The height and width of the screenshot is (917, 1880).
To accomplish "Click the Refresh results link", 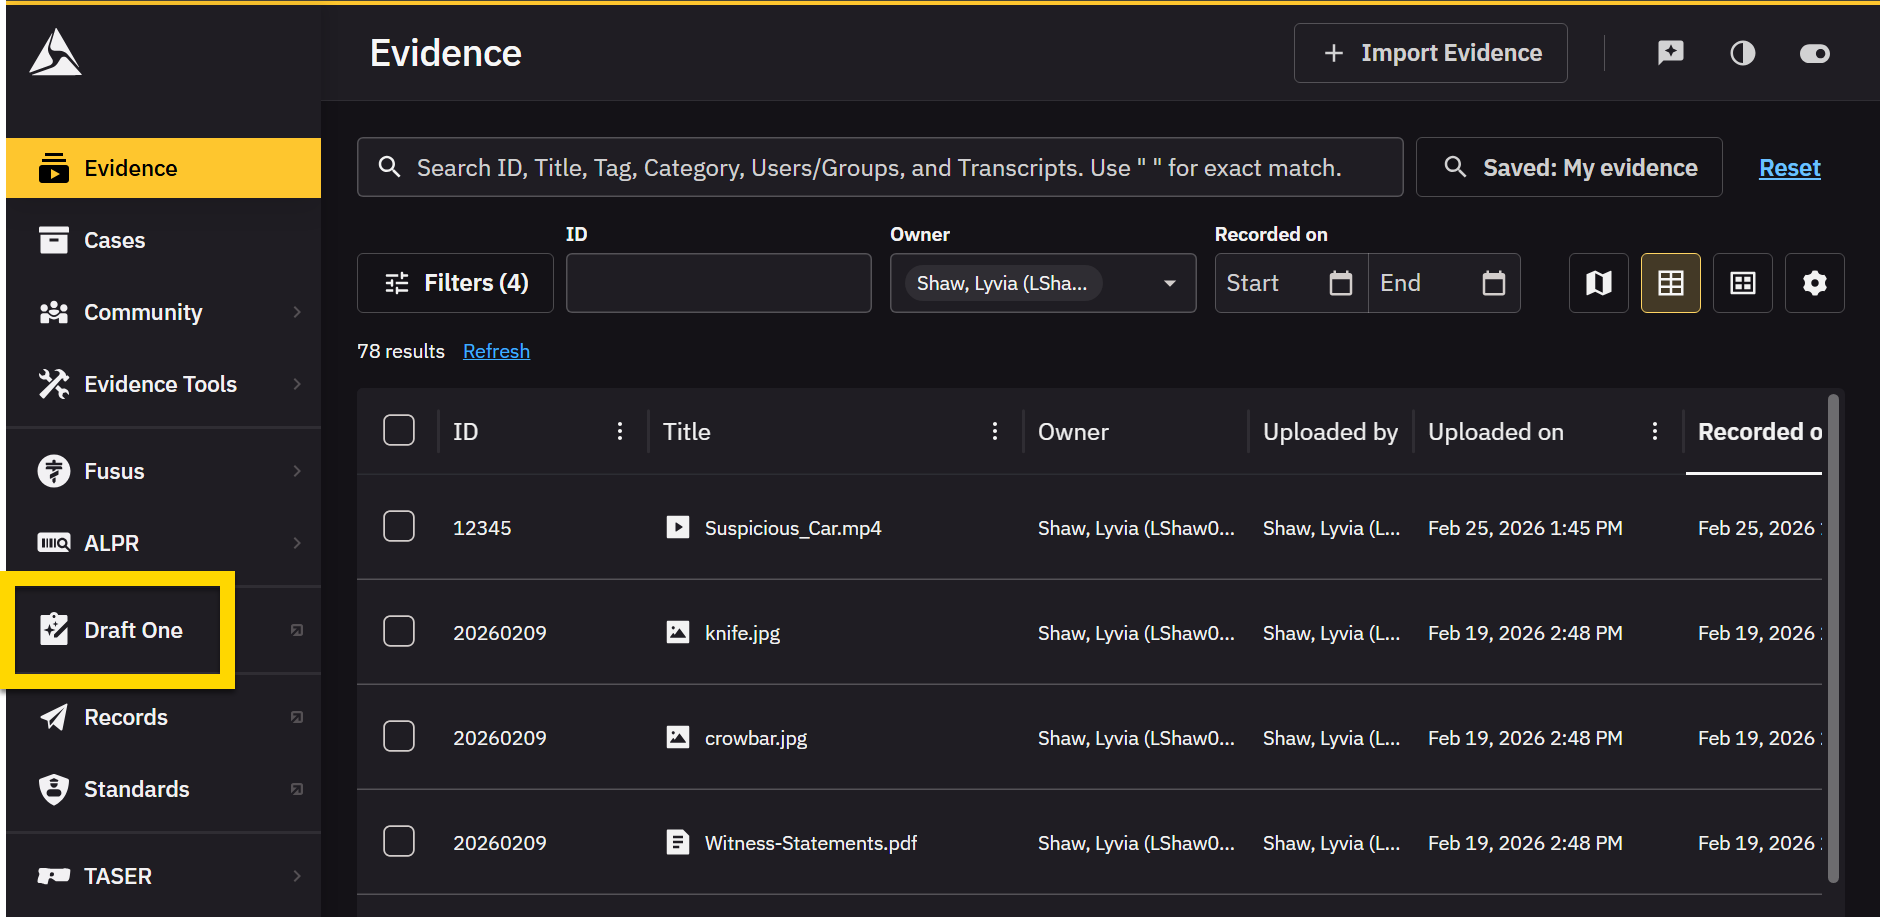I will click(496, 351).
